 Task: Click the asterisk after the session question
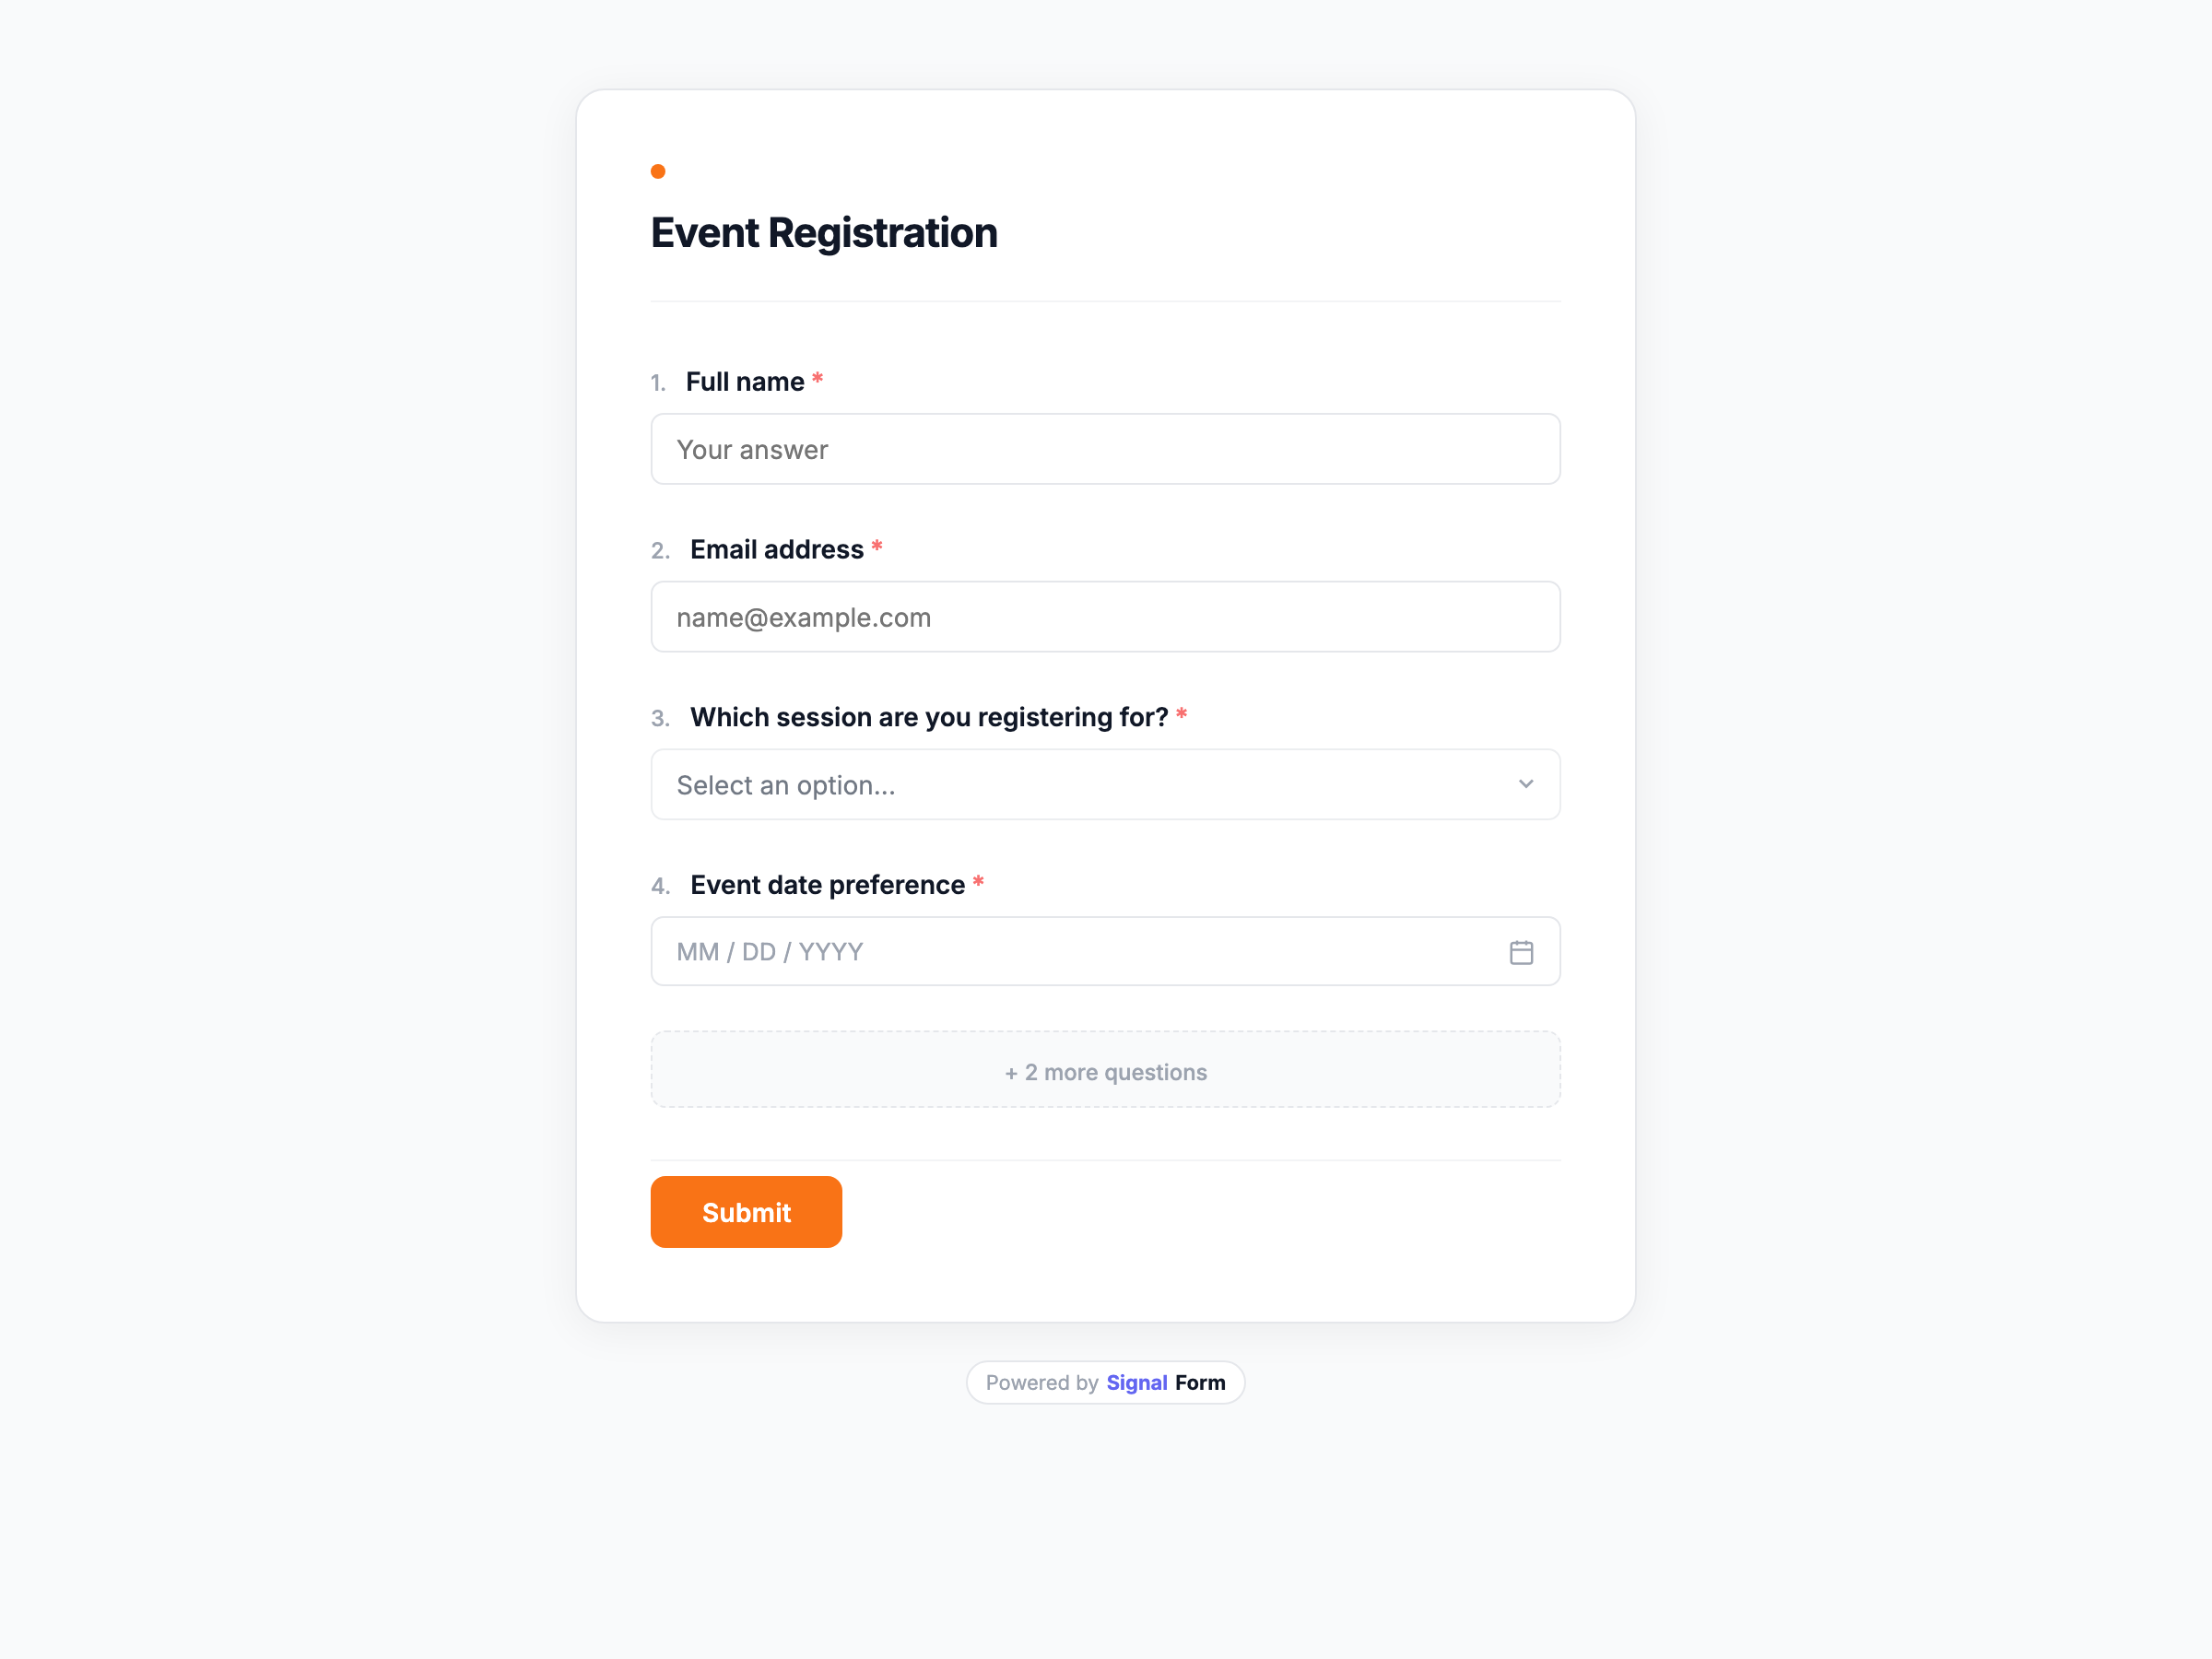click(1181, 715)
